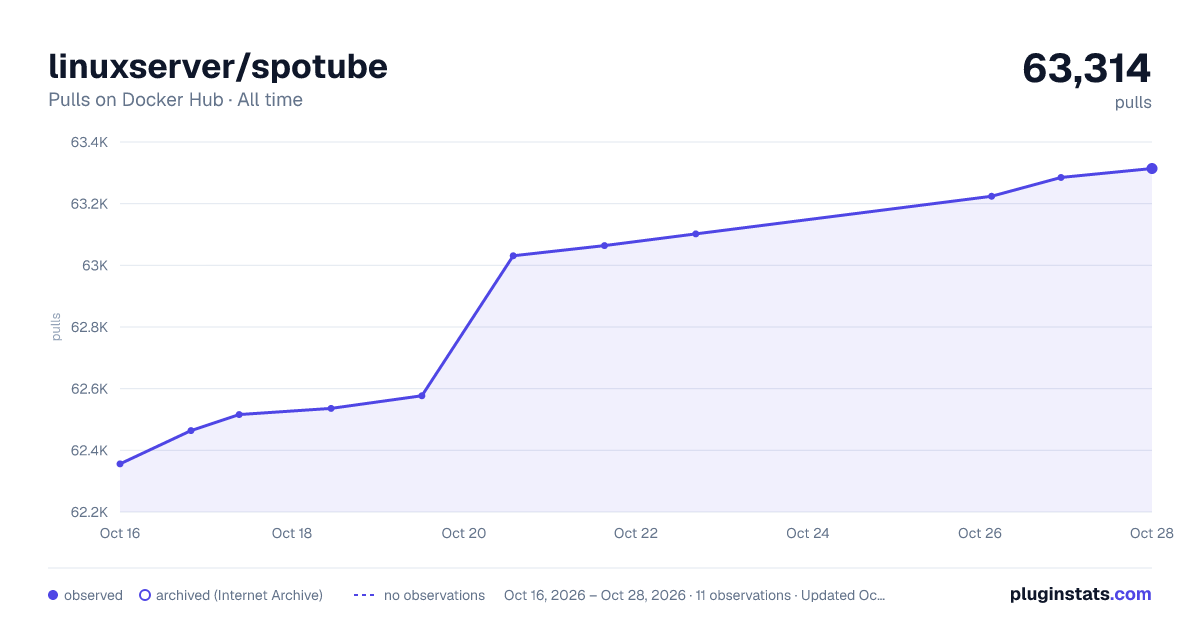Select the data point between Oct 18 and Oct 20

(x=331, y=408)
